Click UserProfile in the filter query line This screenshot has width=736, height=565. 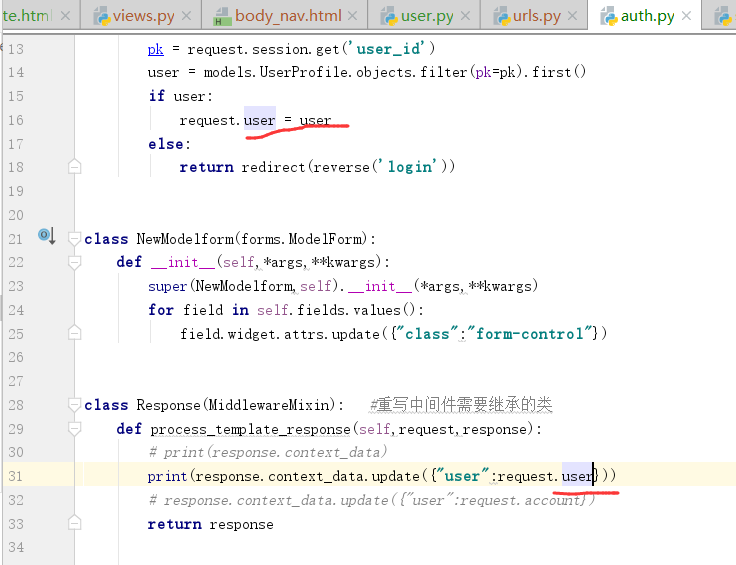(x=304, y=72)
